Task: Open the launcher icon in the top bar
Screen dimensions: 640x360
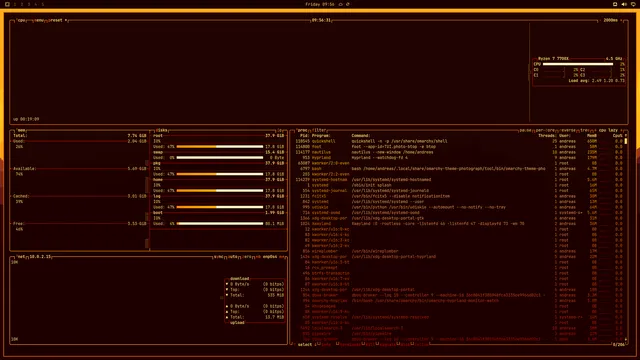Action: pos(7,4)
